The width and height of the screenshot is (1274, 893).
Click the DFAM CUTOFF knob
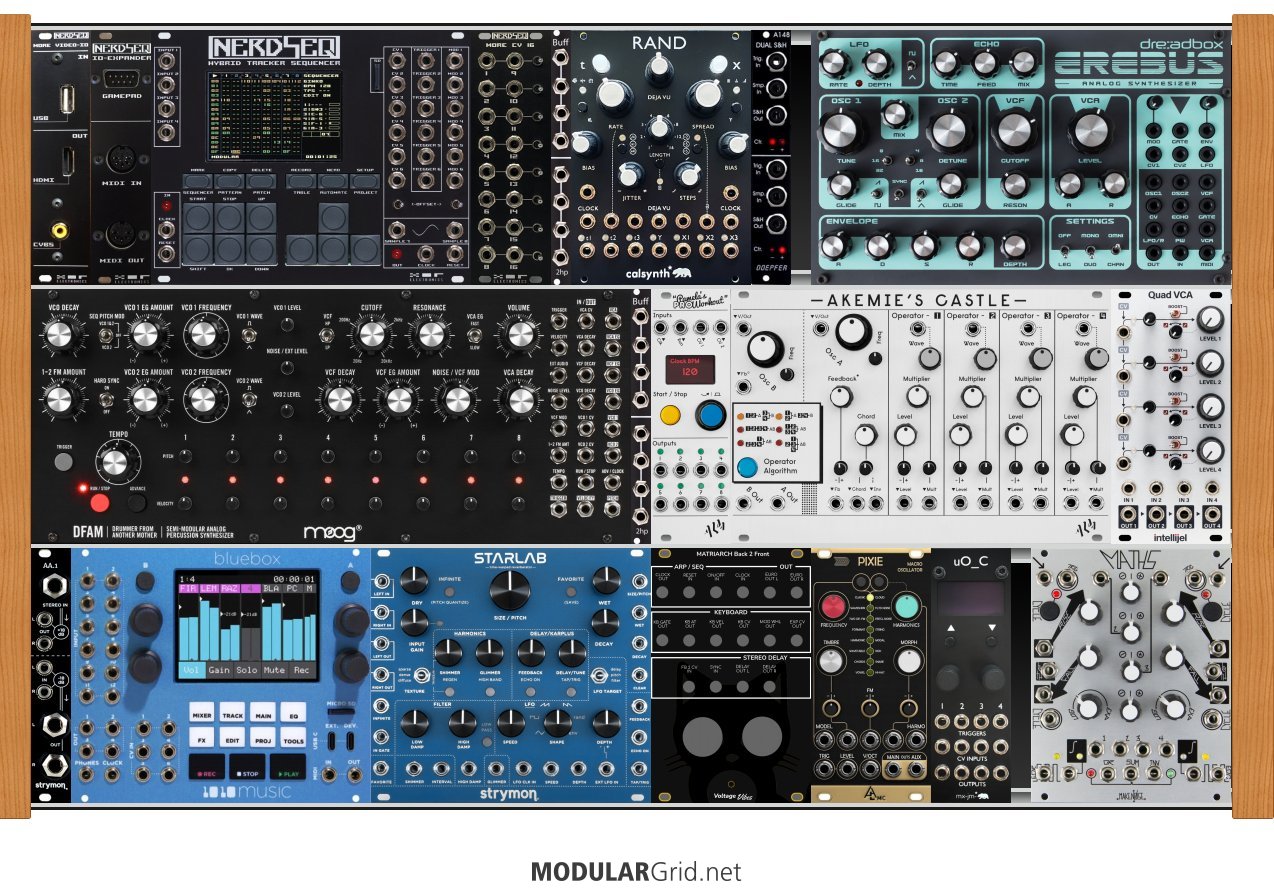coord(373,335)
